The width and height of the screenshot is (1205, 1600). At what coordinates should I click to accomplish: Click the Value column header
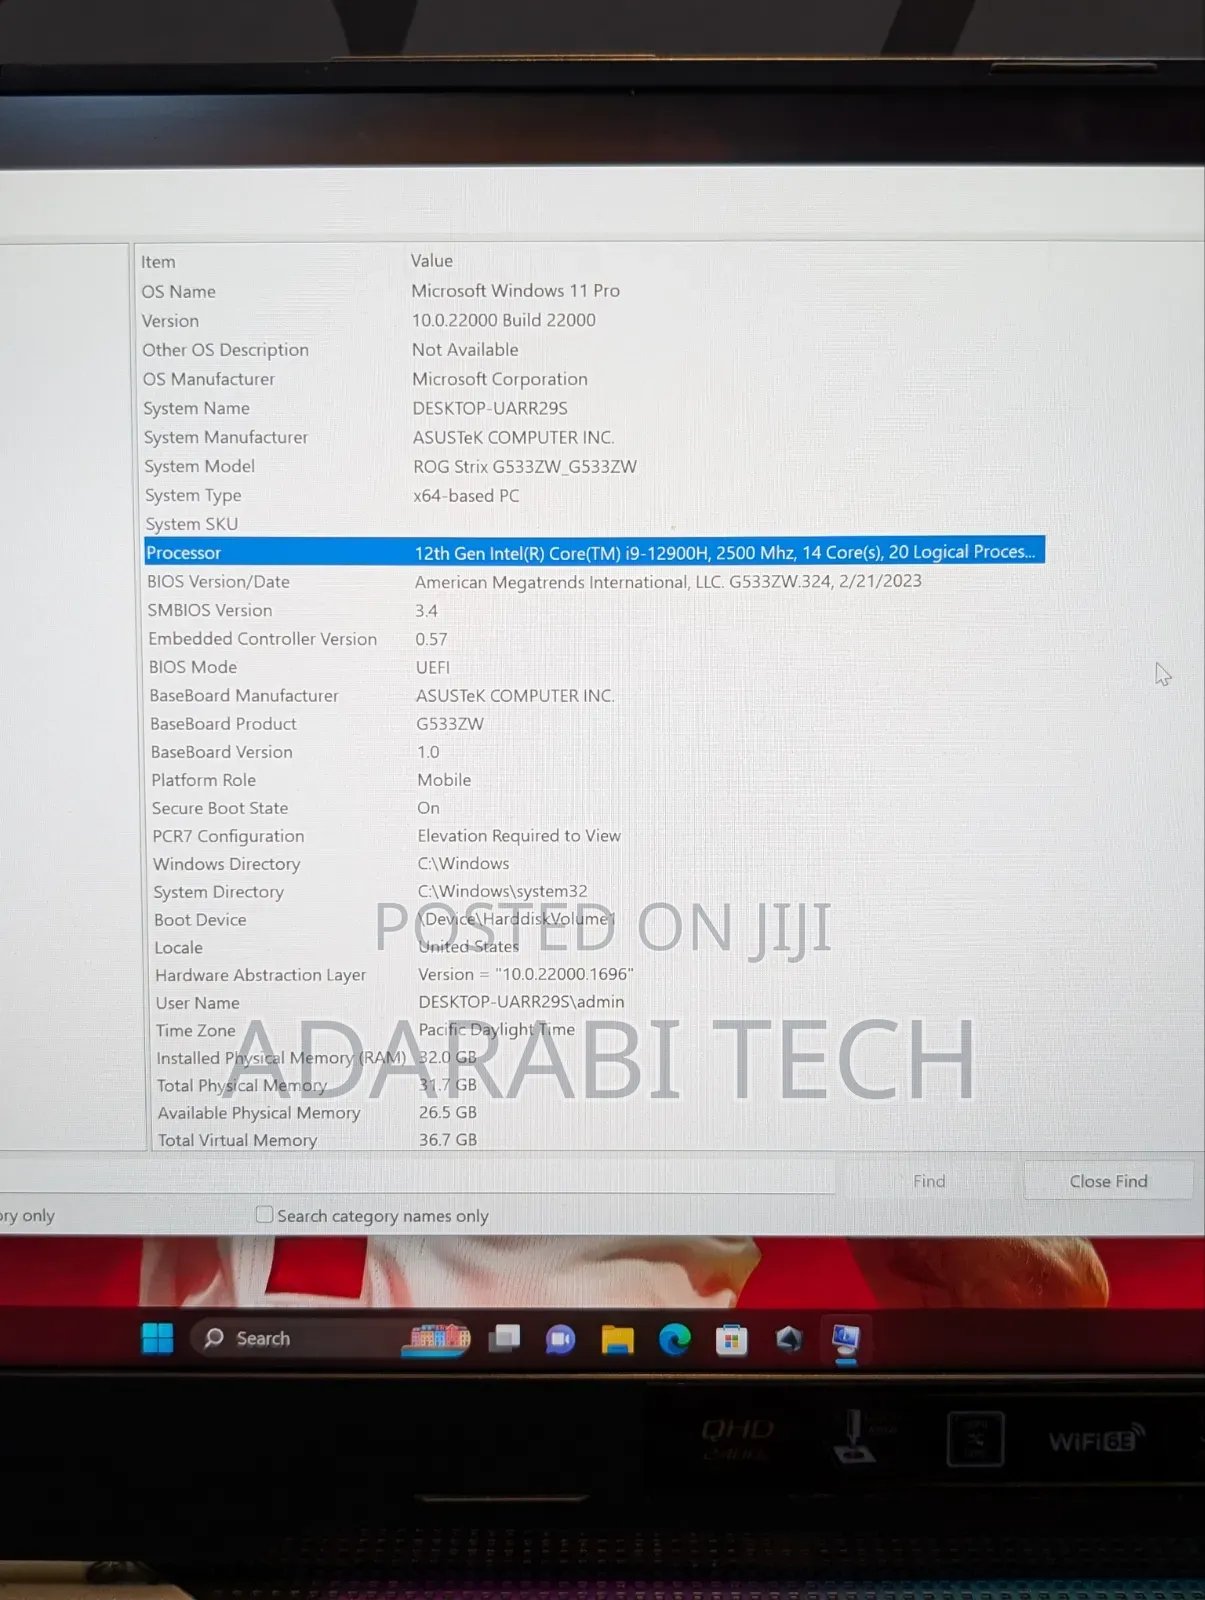click(431, 261)
